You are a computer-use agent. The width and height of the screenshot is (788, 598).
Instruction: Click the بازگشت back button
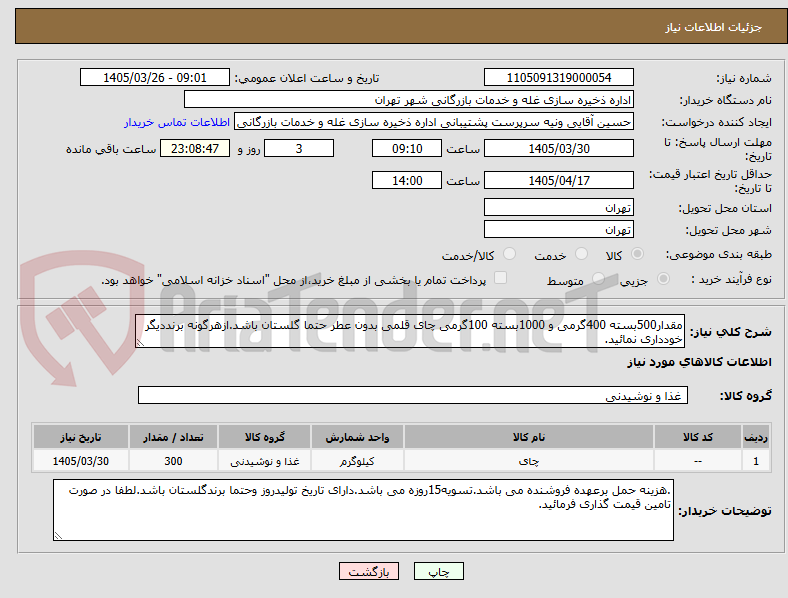(369, 571)
